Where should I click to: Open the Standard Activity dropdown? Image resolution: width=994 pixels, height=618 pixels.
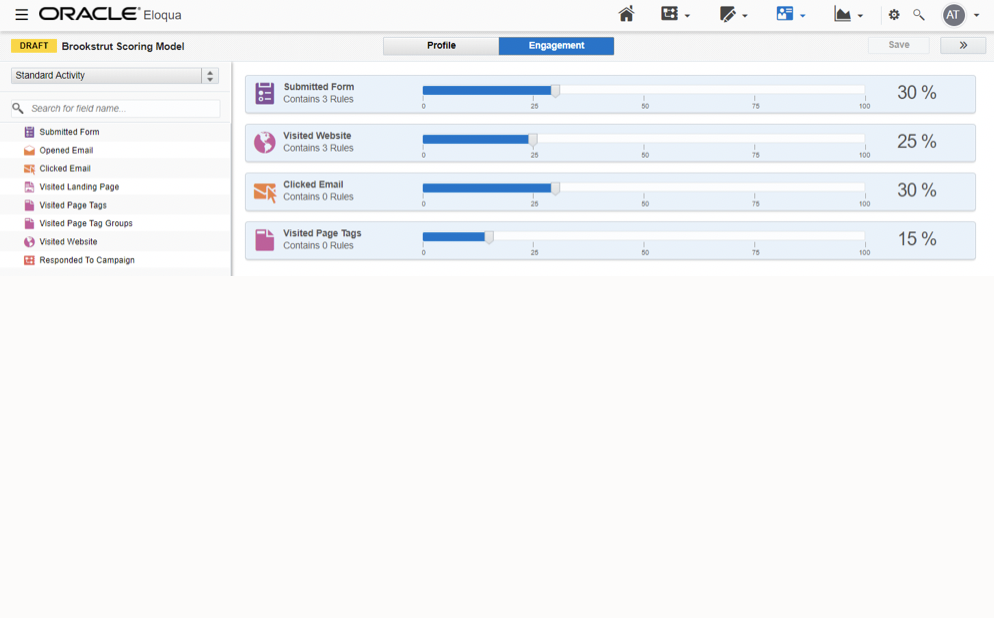(x=115, y=75)
